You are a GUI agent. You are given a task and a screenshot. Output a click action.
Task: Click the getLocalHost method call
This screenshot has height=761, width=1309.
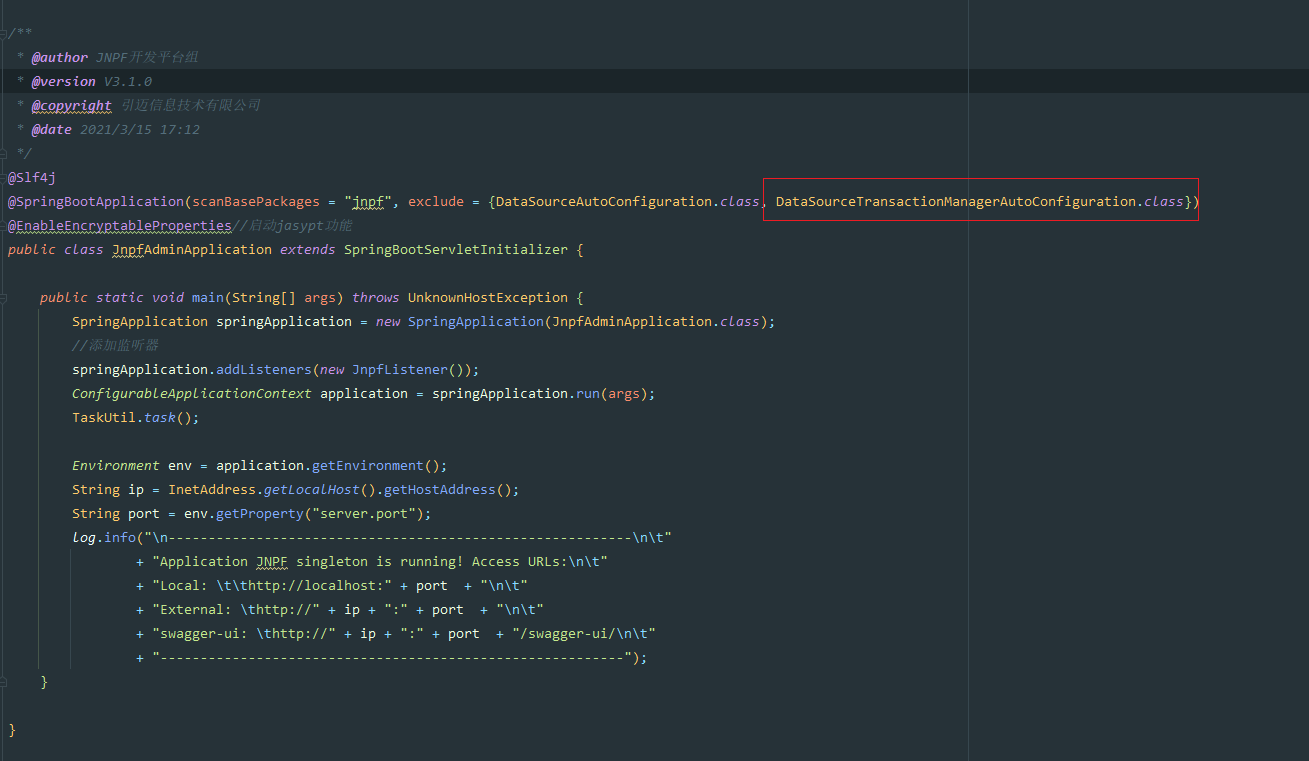tap(307, 490)
